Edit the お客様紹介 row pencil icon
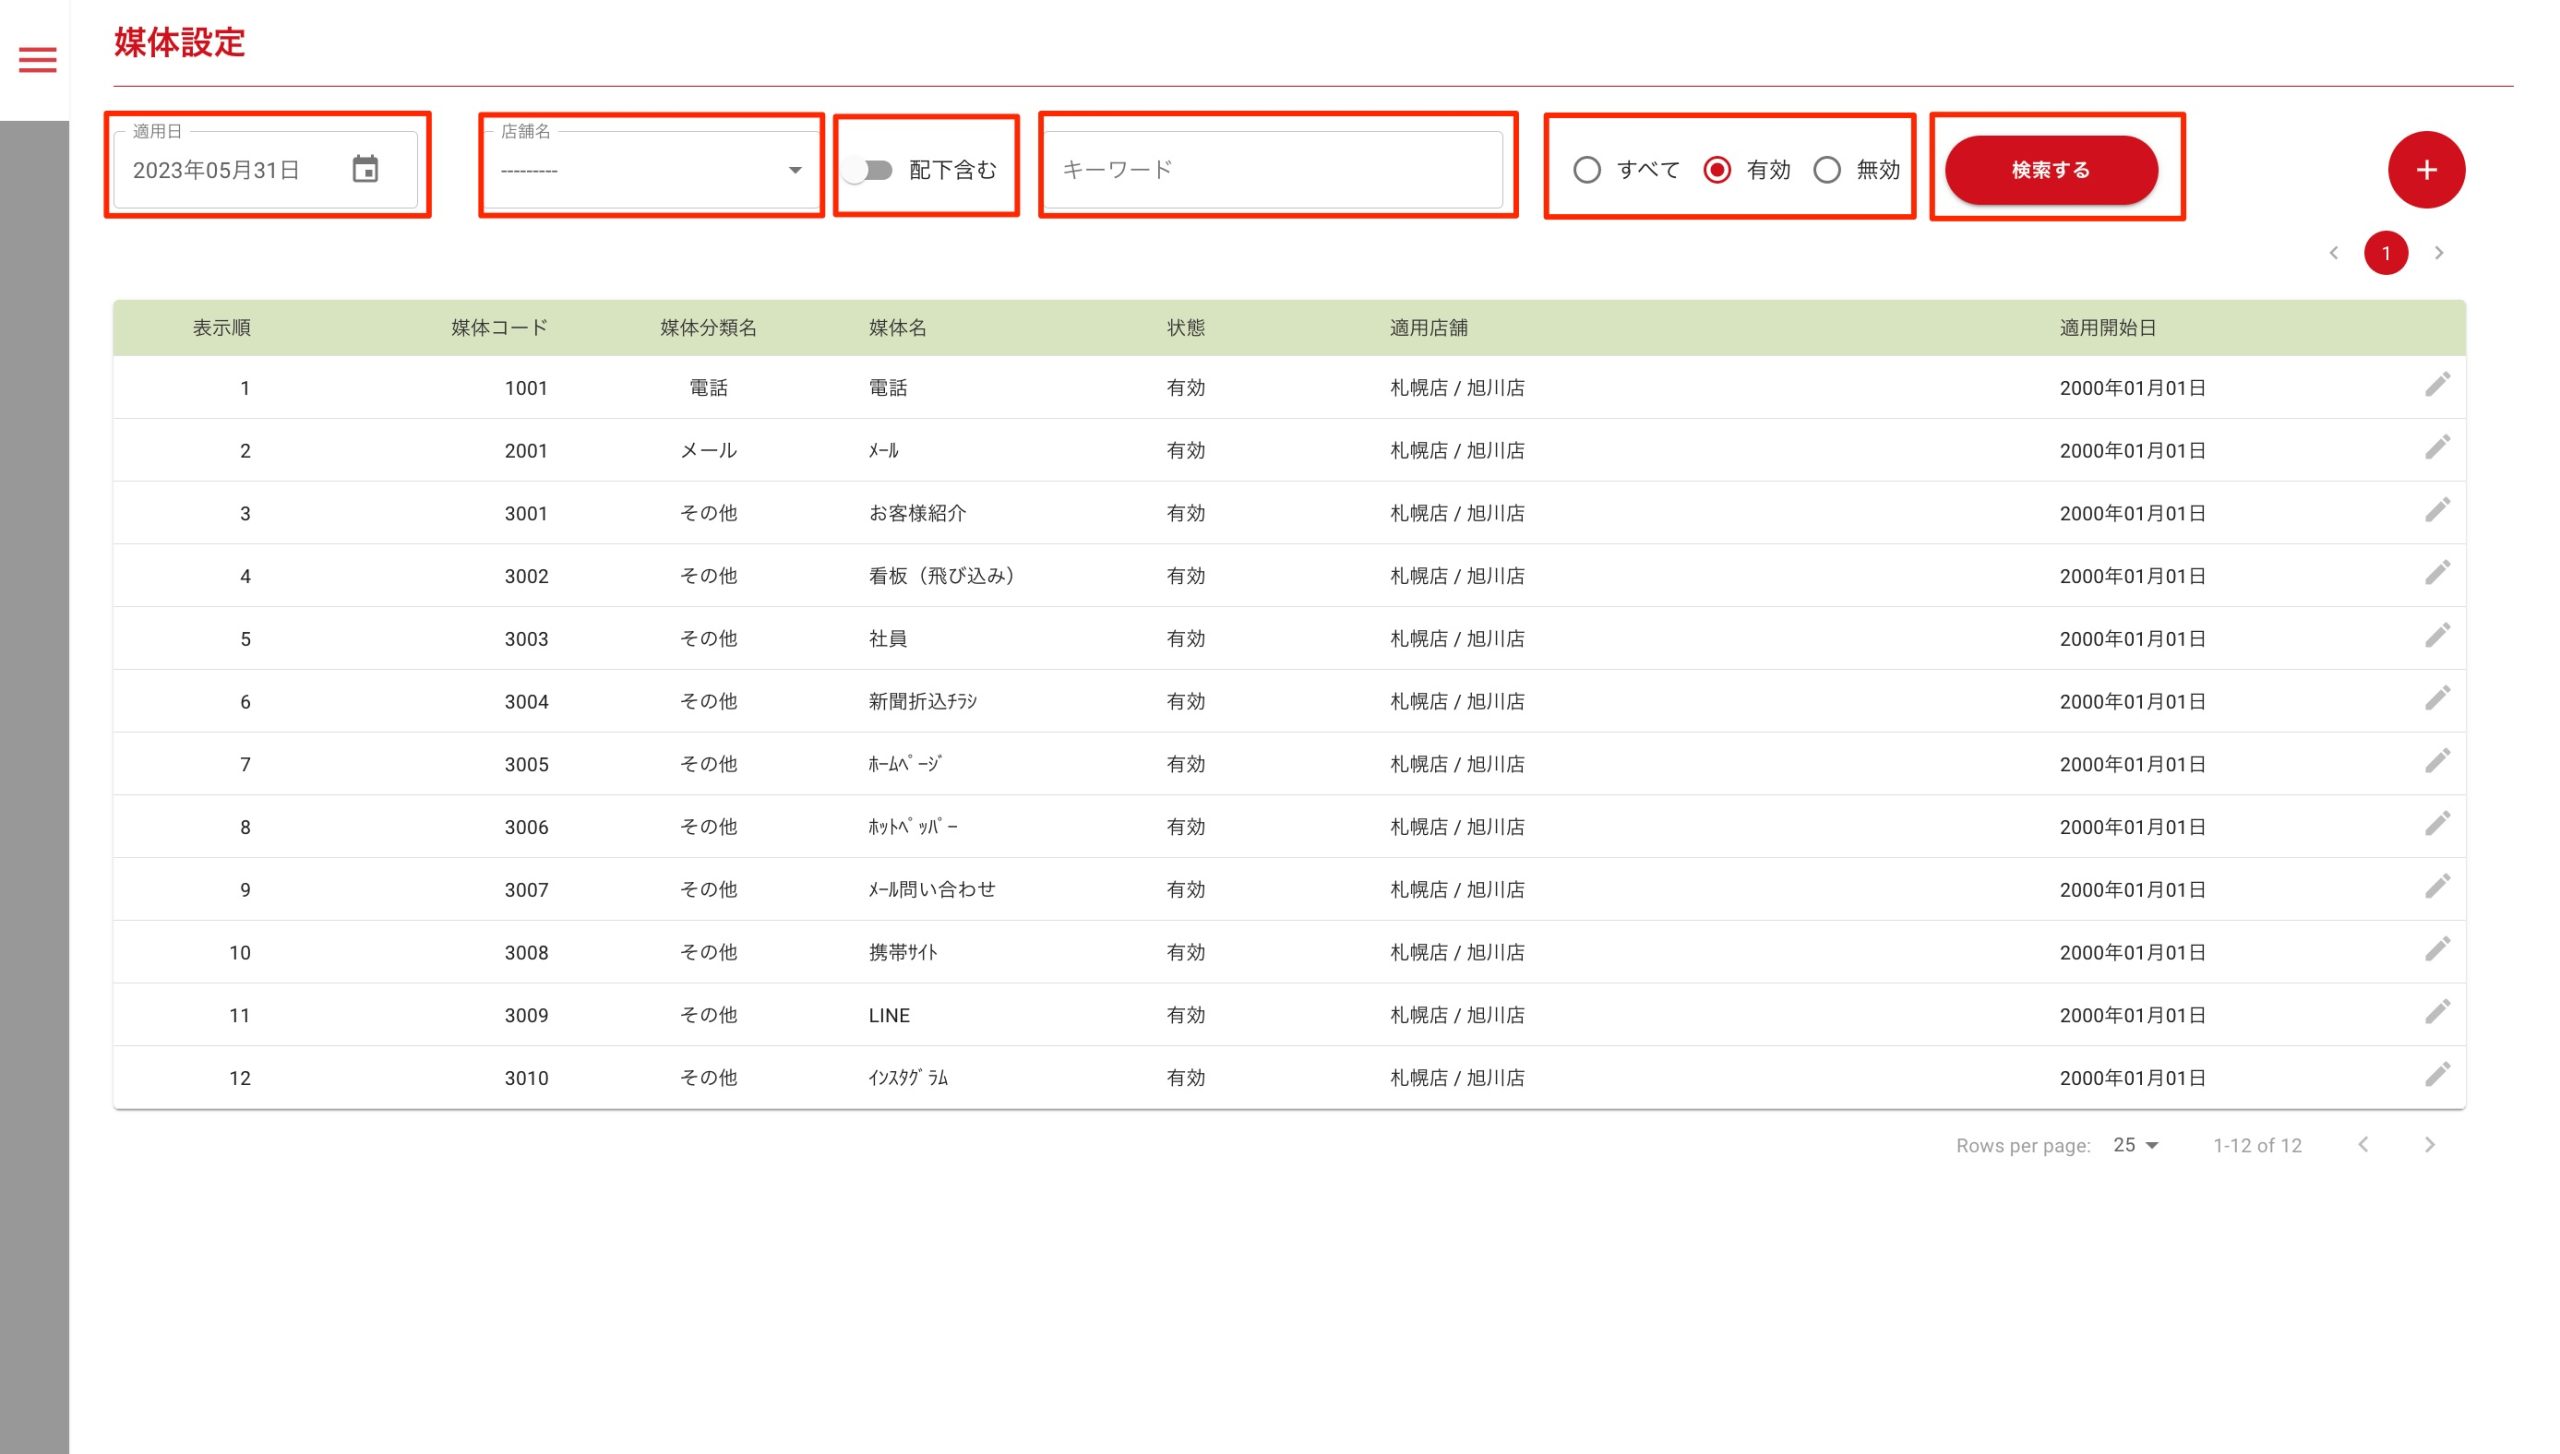The height and width of the screenshot is (1454, 2560). 2436,511
